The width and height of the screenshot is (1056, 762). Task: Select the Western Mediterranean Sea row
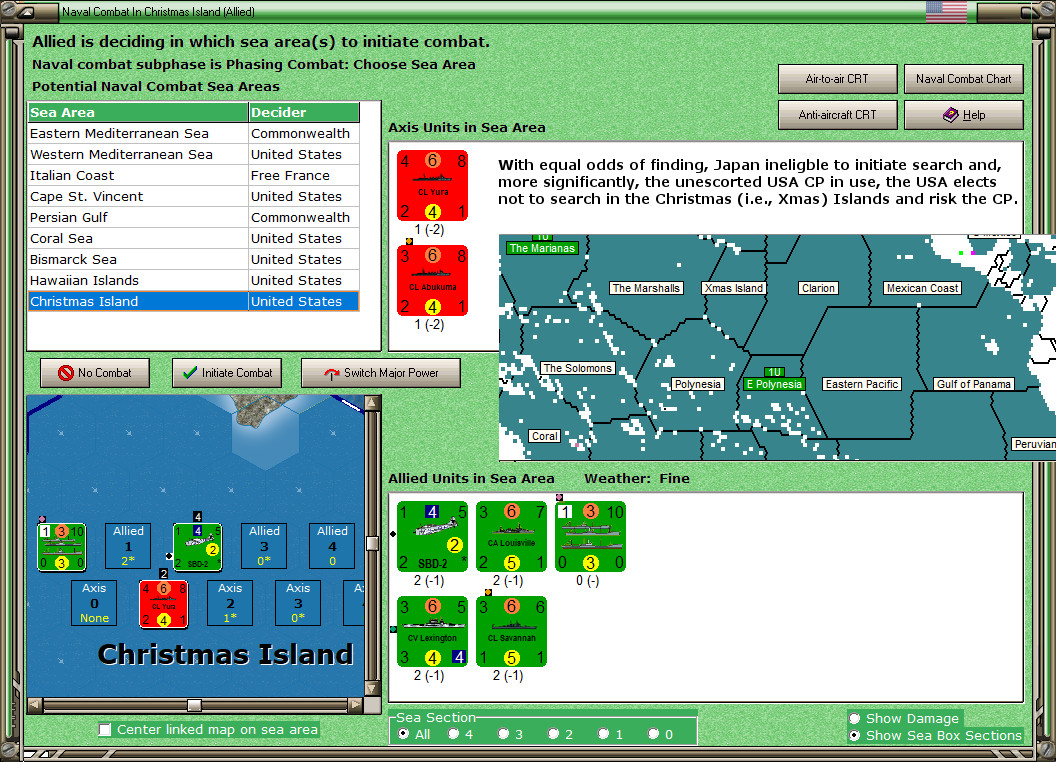pos(193,154)
